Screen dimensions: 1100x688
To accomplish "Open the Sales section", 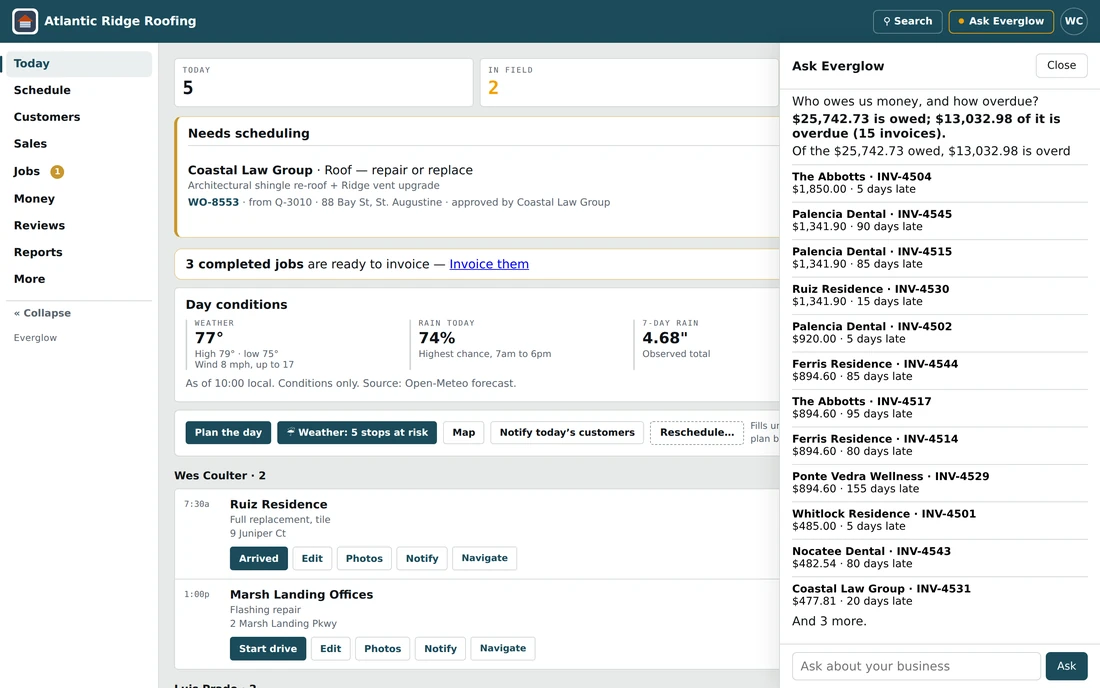I will [77, 143].
